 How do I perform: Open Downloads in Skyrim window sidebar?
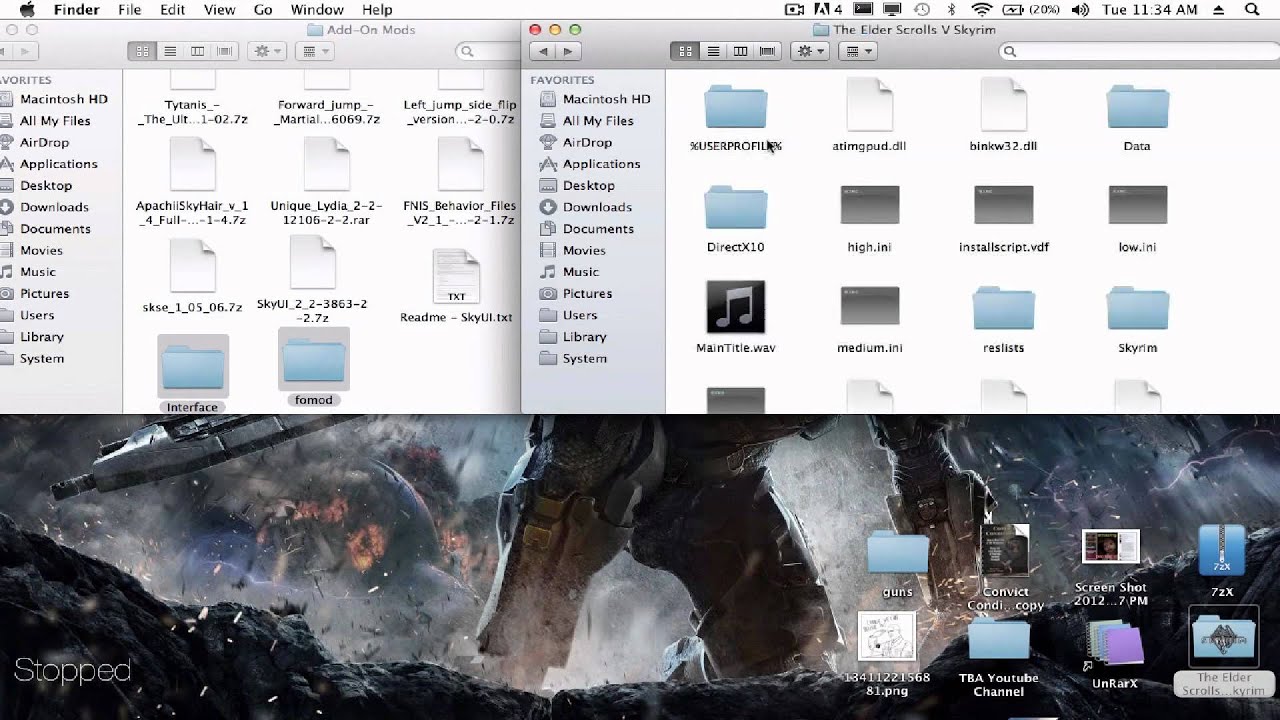point(597,207)
